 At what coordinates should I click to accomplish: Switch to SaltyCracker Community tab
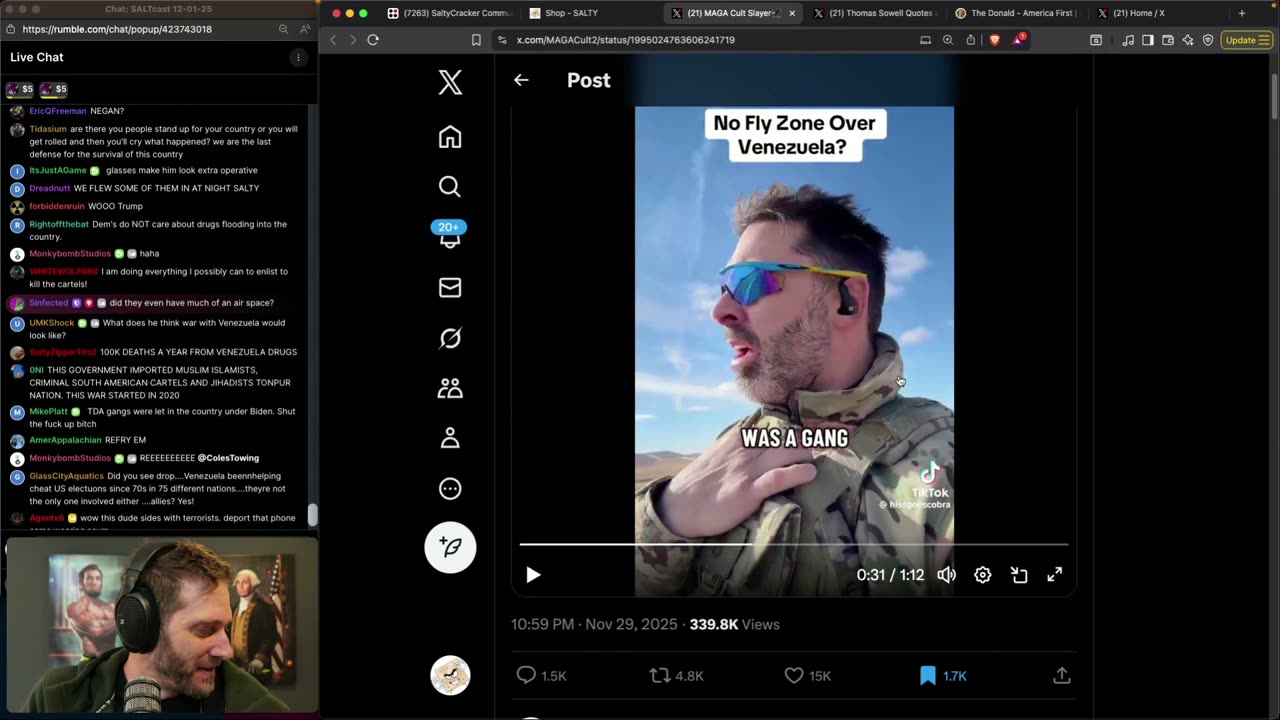tap(449, 13)
